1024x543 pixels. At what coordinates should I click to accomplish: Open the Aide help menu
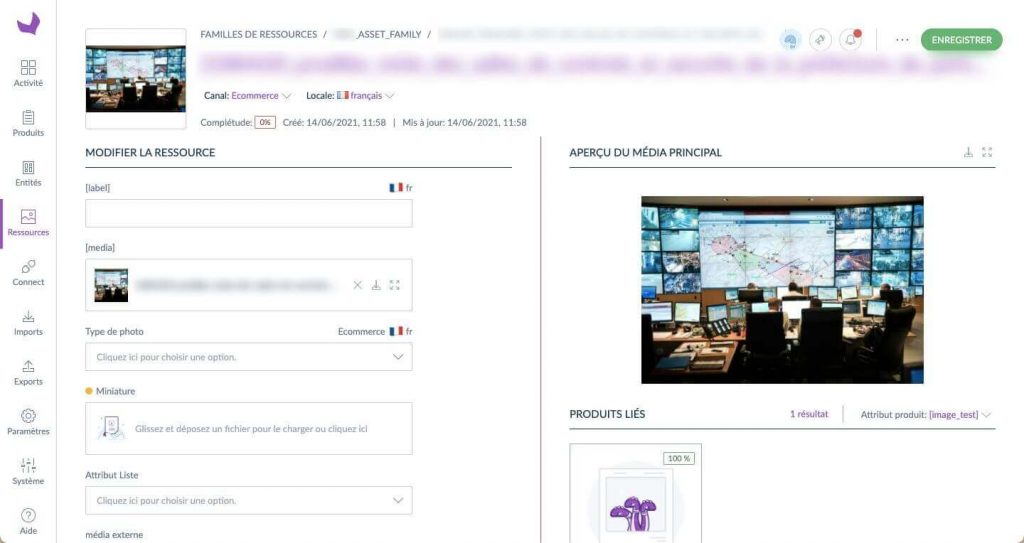pos(28,521)
